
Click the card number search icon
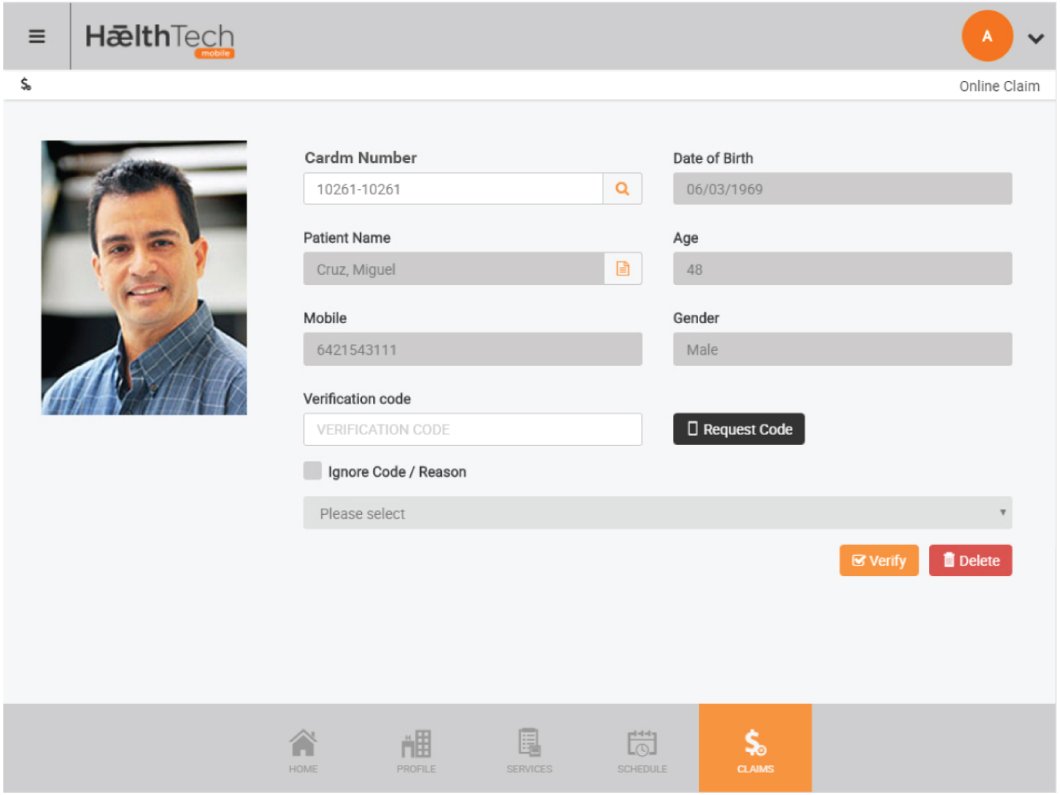(622, 189)
